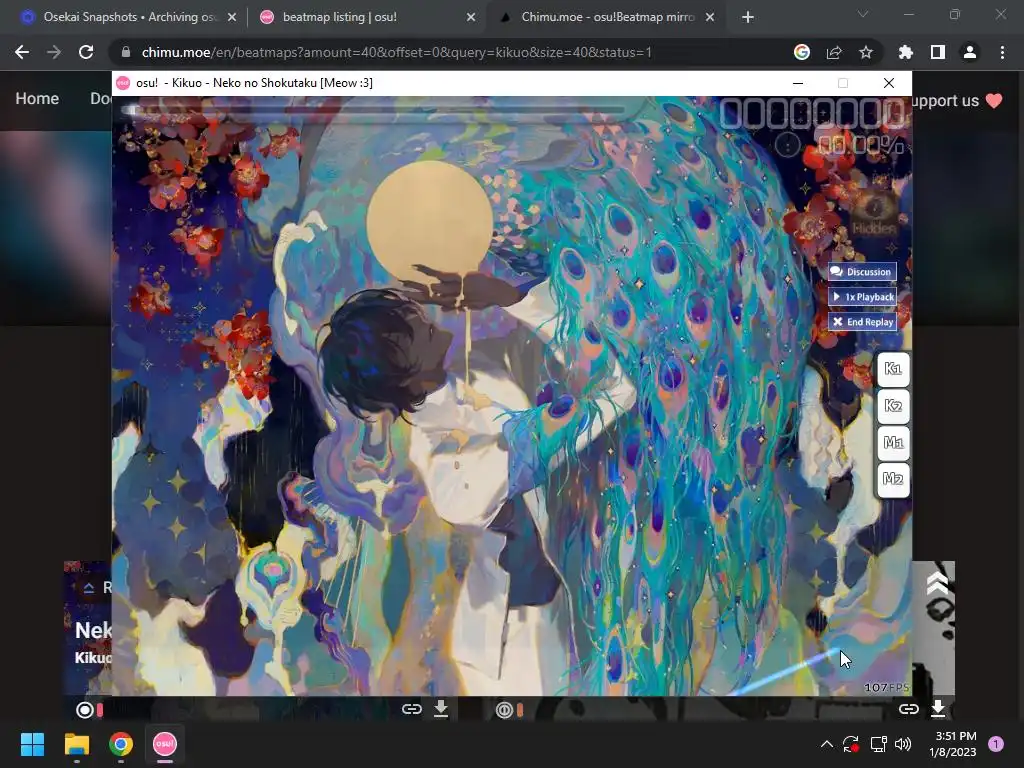Viewport: 1024px width, 768px height.
Task: Open File Explorer from taskbar
Action: tap(76, 744)
